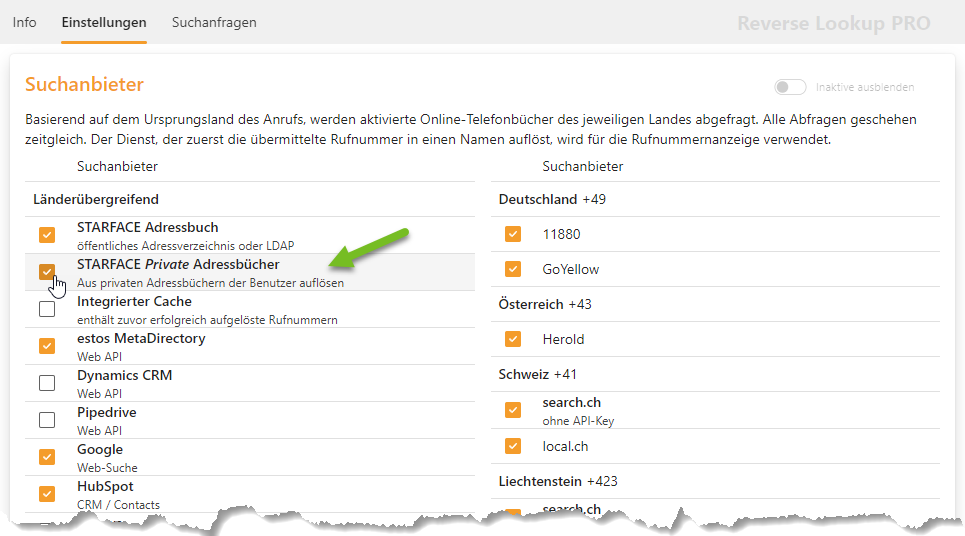Click the Dynamics CRM label
Image resolution: width=965 pixels, height=536 pixels.
(x=124, y=375)
